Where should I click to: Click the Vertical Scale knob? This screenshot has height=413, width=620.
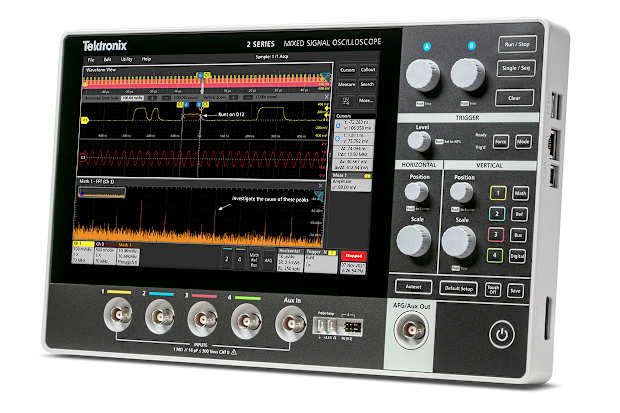459,242
